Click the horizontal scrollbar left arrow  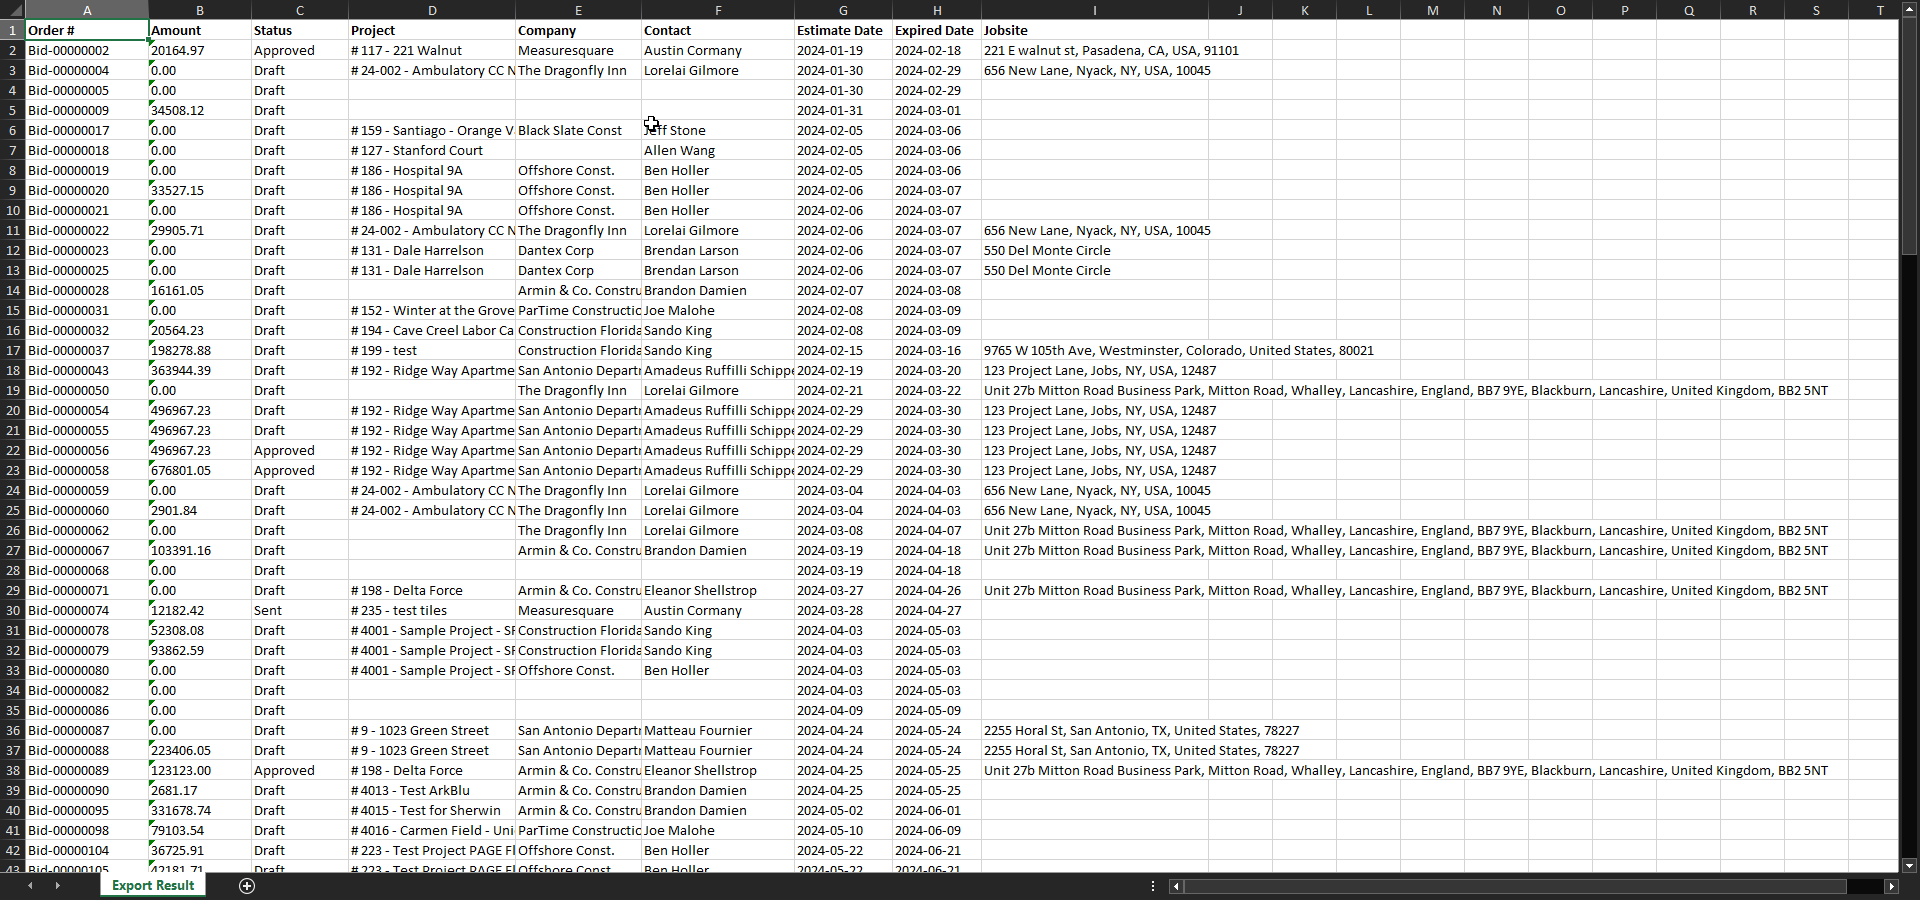(x=1177, y=886)
